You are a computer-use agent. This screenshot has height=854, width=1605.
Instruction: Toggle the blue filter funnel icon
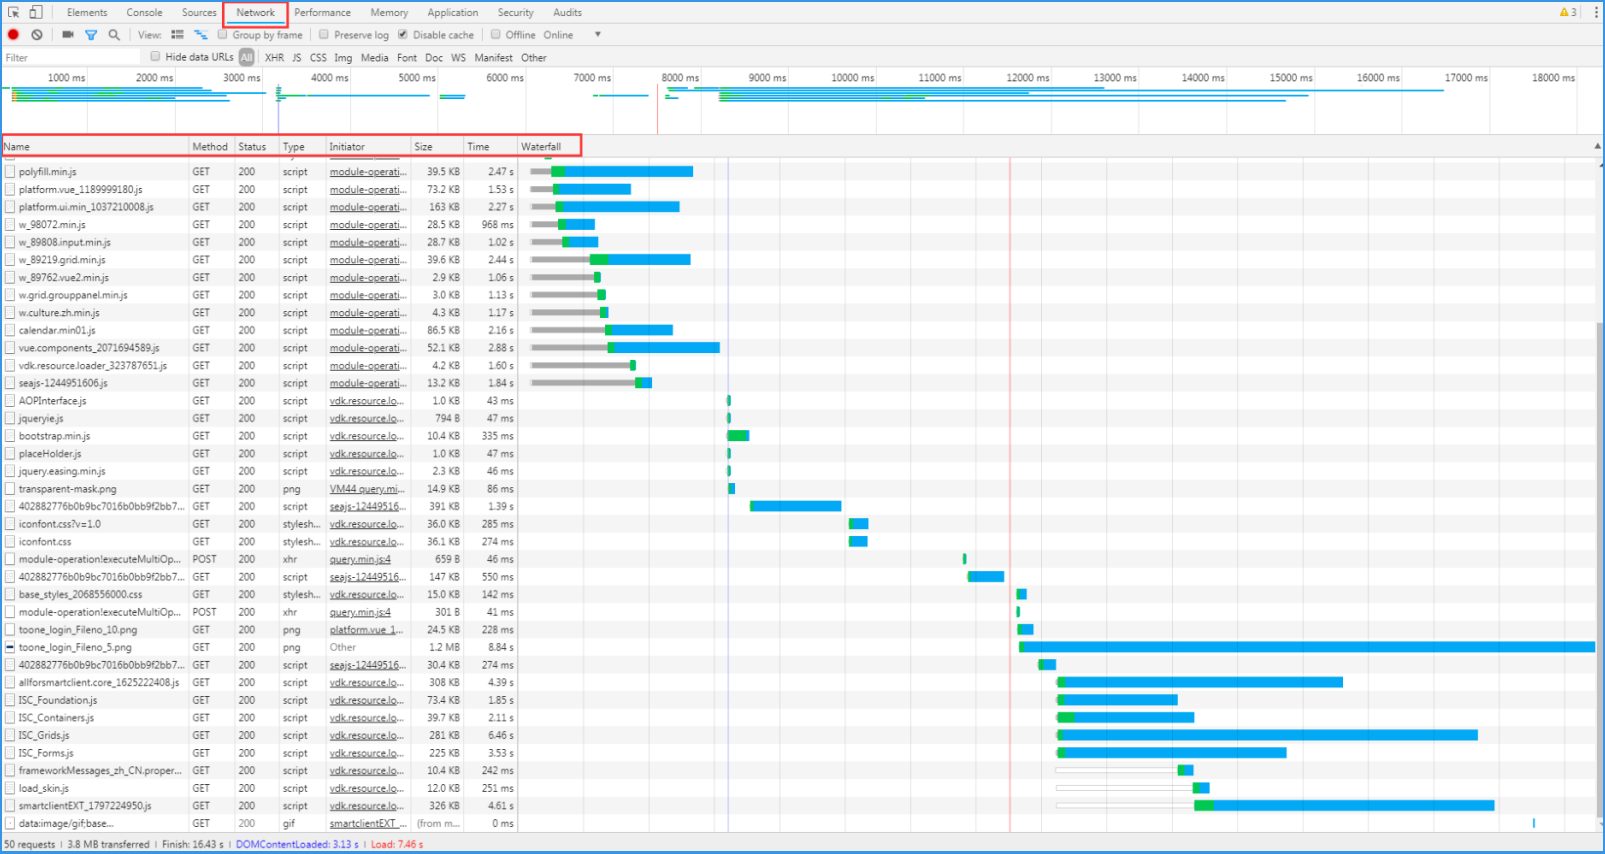coord(91,35)
